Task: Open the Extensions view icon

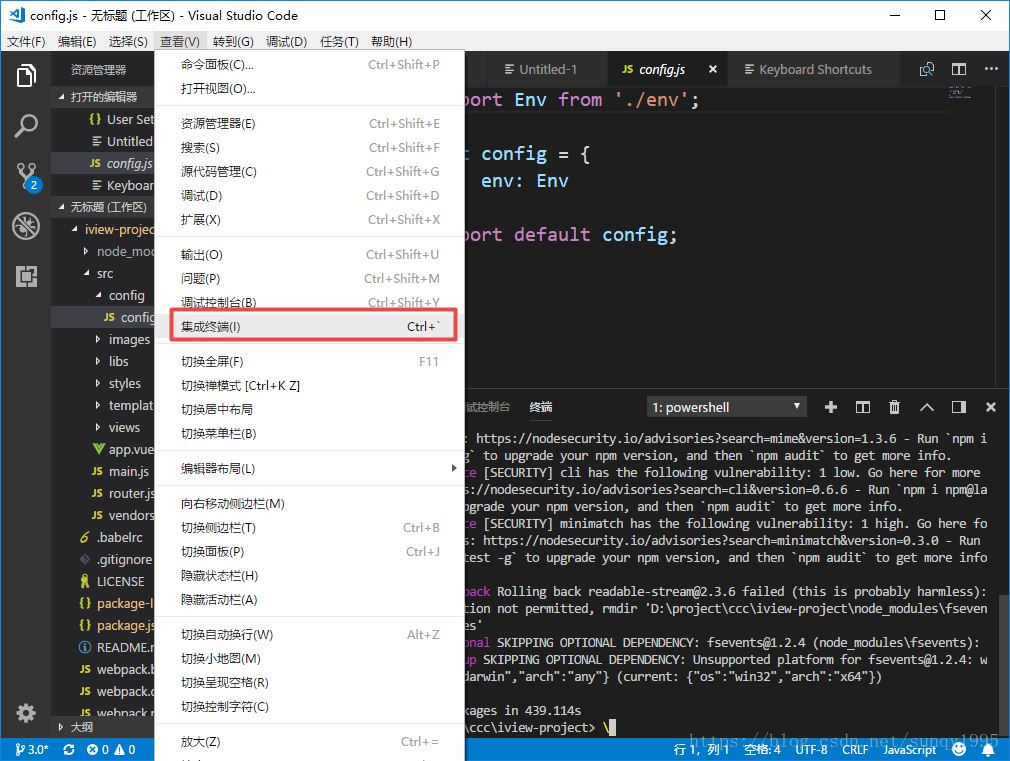Action: click(26, 276)
